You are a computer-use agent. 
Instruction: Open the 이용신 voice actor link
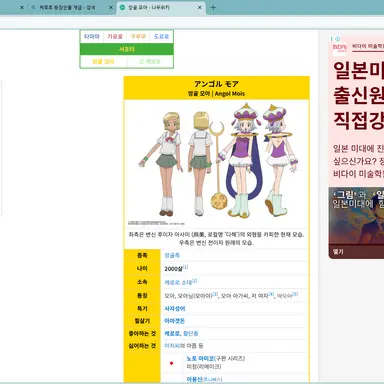click(195, 379)
